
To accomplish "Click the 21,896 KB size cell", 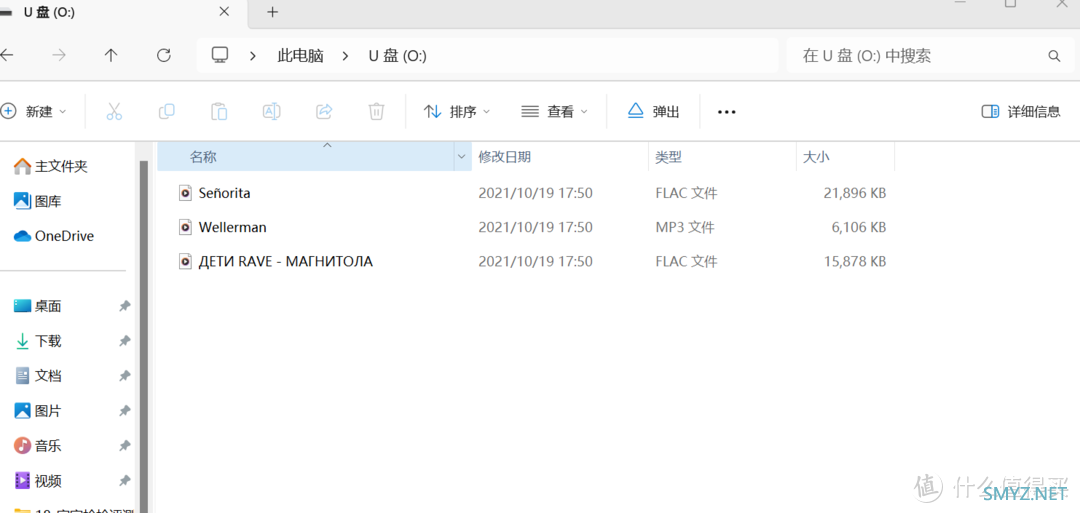I will pos(855,193).
